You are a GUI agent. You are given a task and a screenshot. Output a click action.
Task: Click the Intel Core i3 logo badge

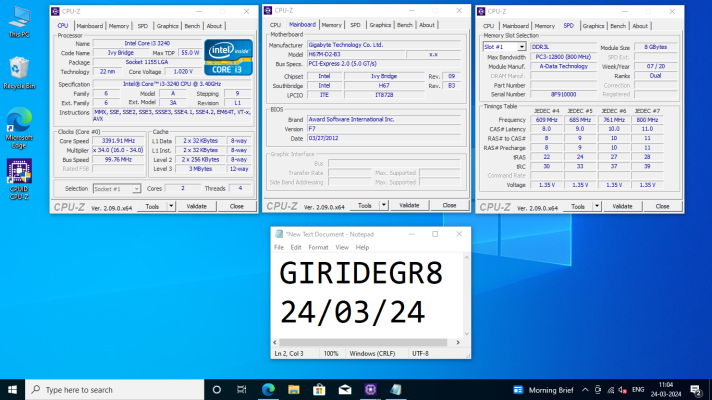(228, 57)
